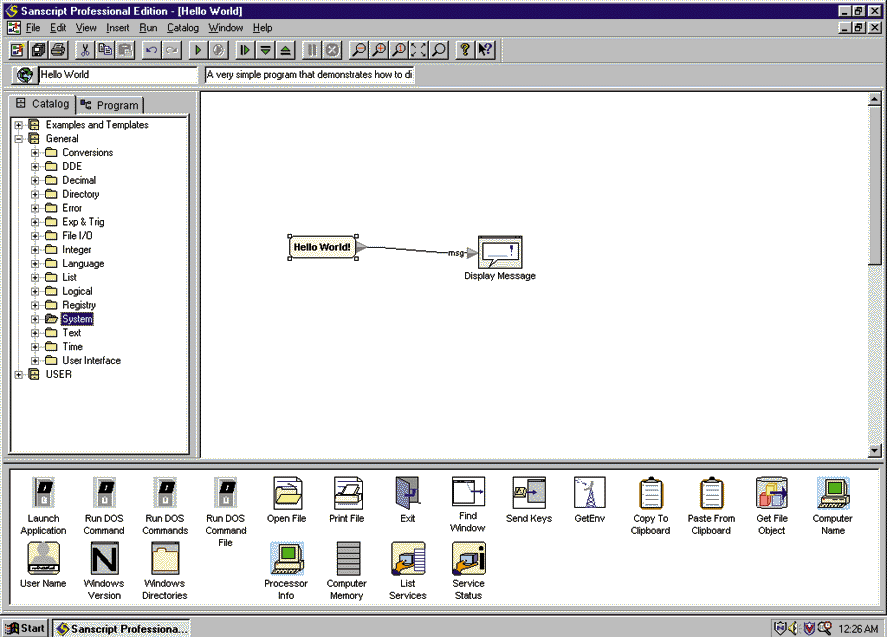Switch to the Program tab

coord(111,105)
